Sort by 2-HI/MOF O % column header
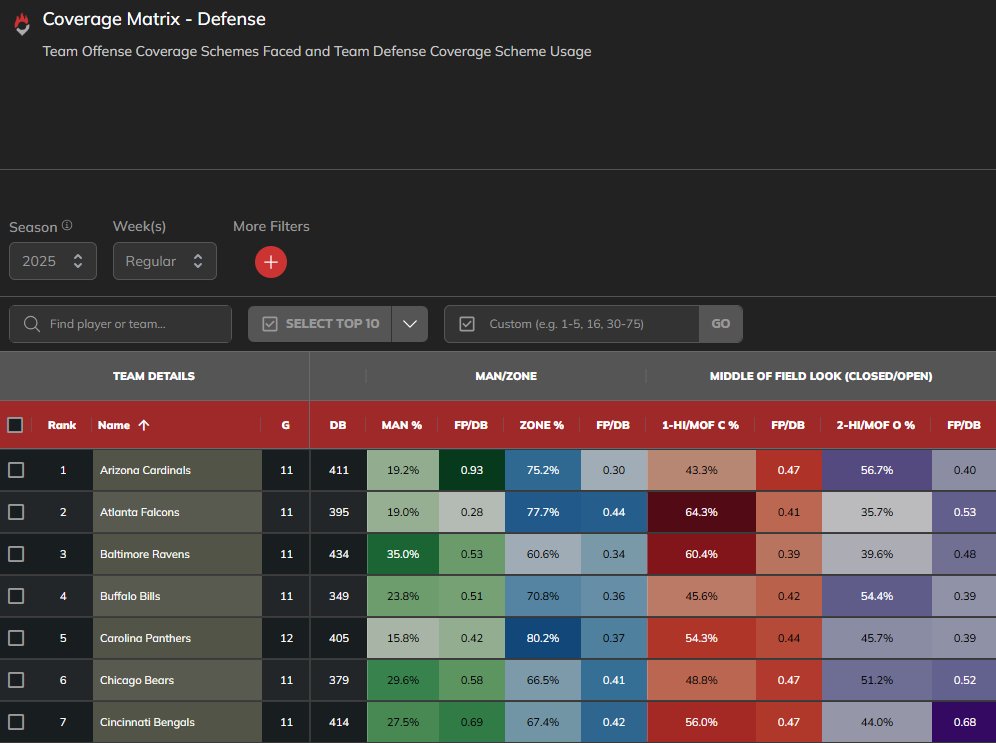996x743 pixels. click(875, 425)
